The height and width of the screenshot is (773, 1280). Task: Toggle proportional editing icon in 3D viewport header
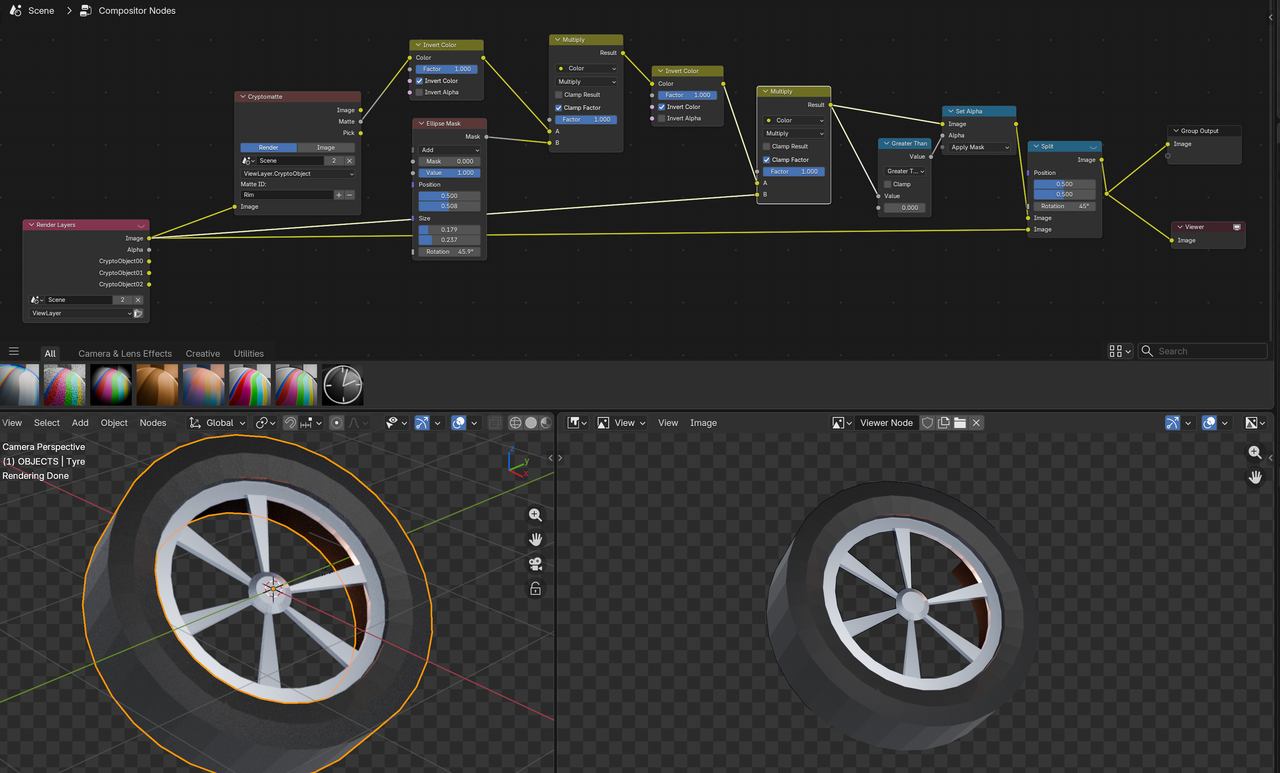(336, 423)
